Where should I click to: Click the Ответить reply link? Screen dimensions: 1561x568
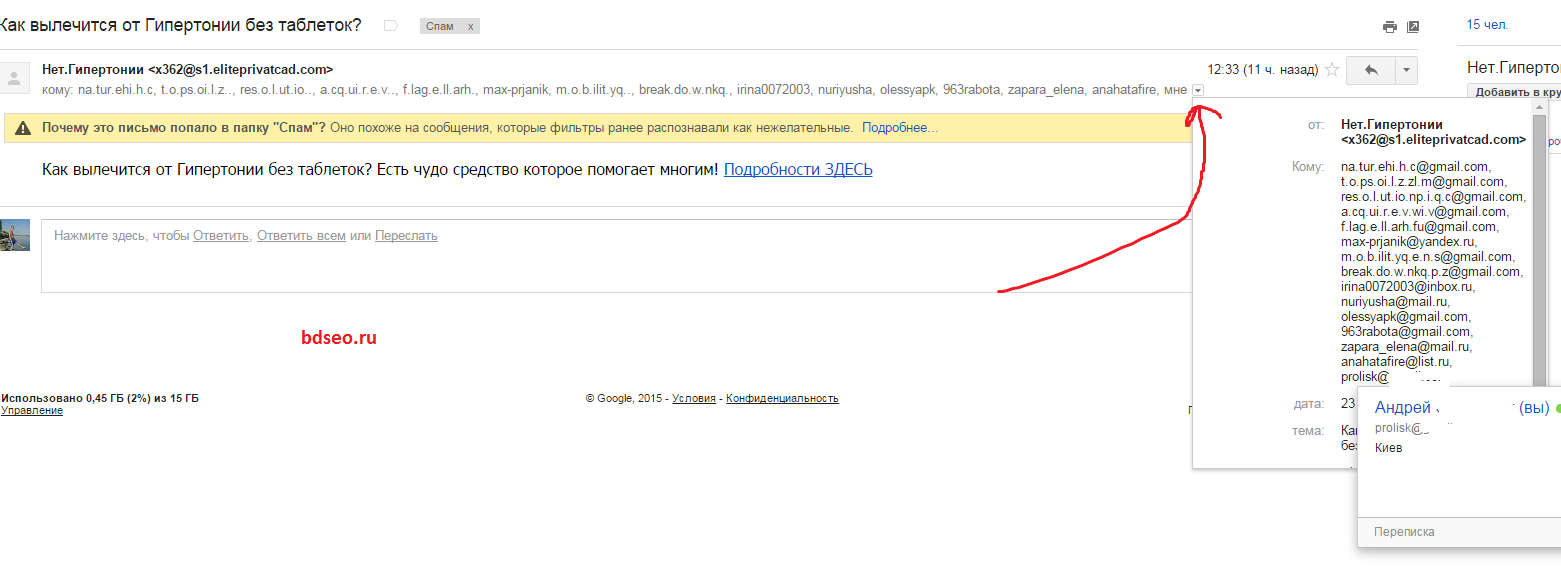coord(221,236)
